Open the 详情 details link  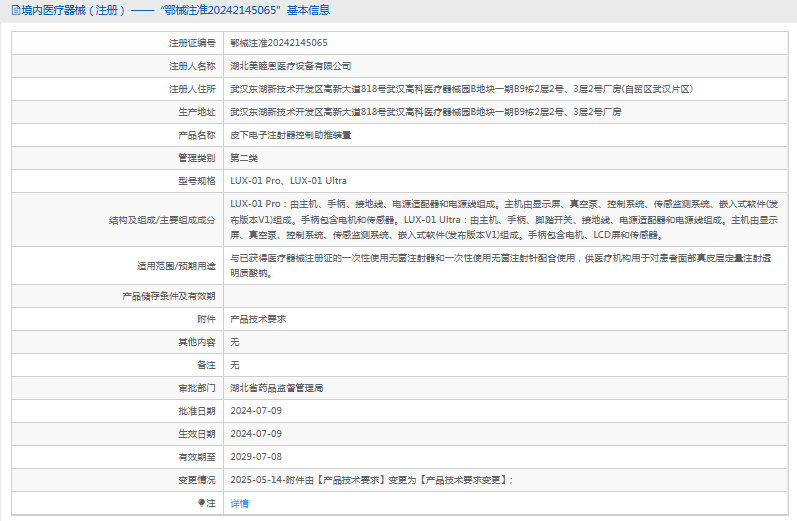239,503
